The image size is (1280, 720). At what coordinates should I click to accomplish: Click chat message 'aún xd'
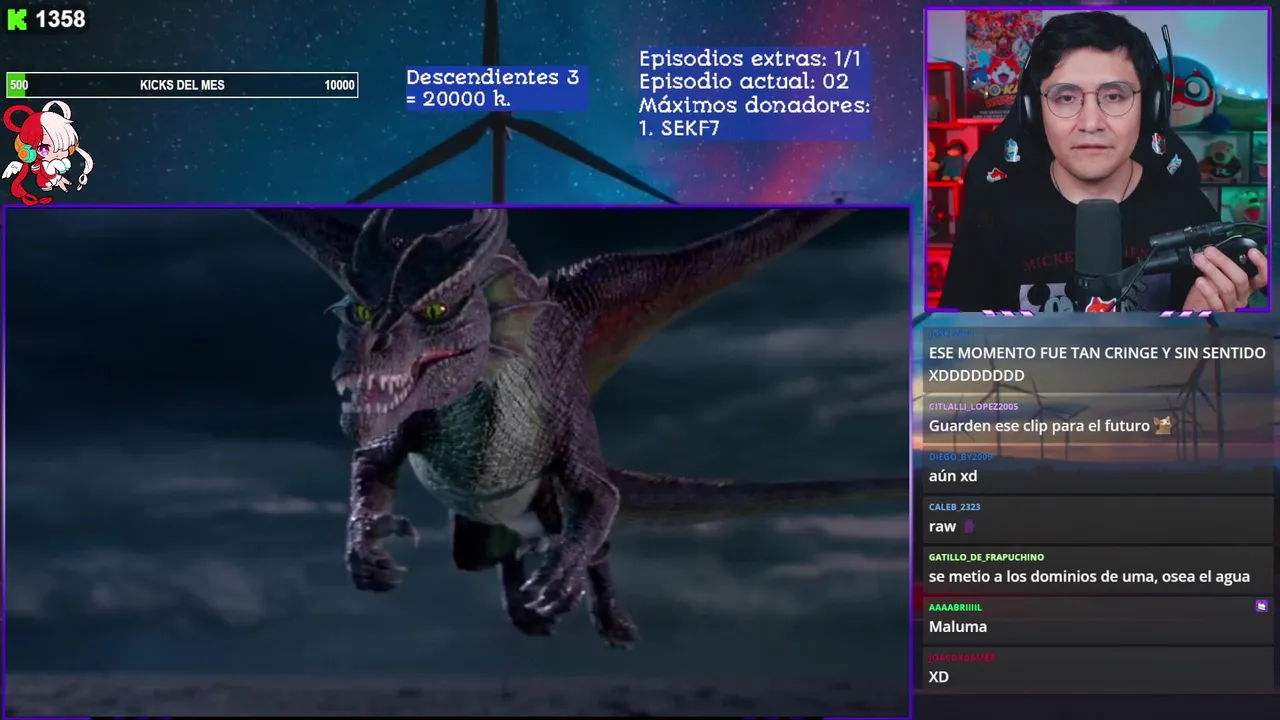click(953, 476)
